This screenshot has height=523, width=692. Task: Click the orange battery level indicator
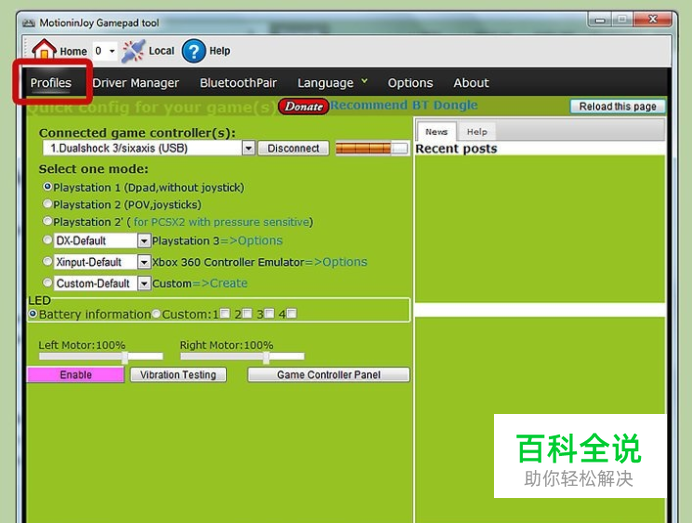click(372, 148)
